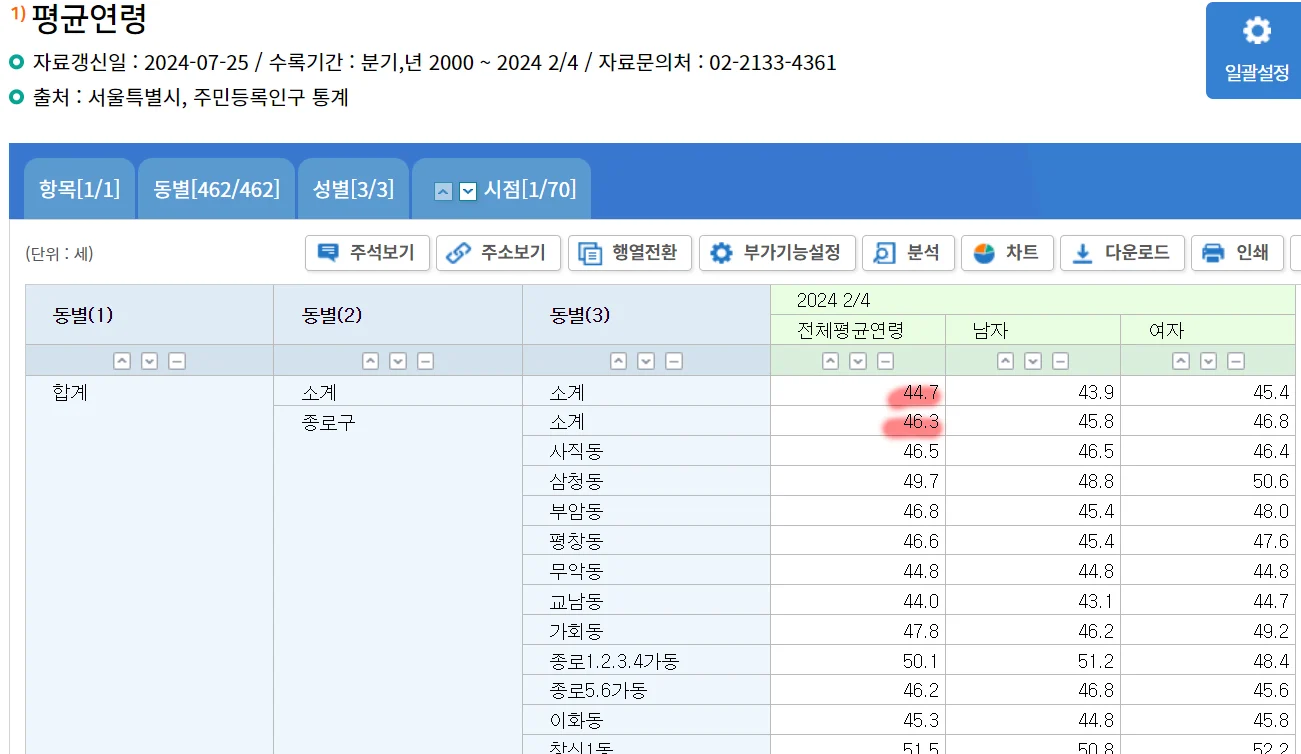Image resolution: width=1301 pixels, height=754 pixels.
Task: Click the 인쇄 print button
Action: [1237, 253]
